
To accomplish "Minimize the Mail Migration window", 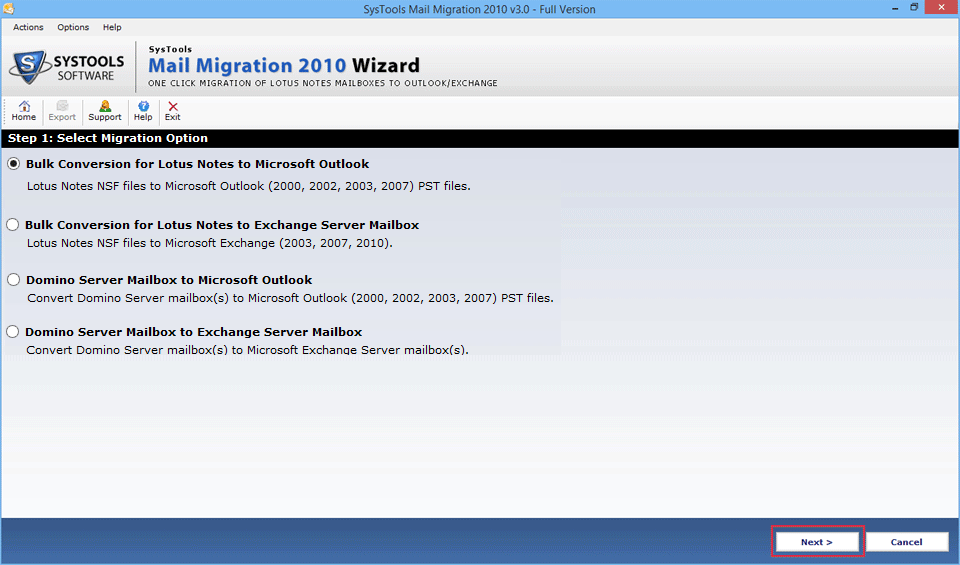I will coord(895,8).
